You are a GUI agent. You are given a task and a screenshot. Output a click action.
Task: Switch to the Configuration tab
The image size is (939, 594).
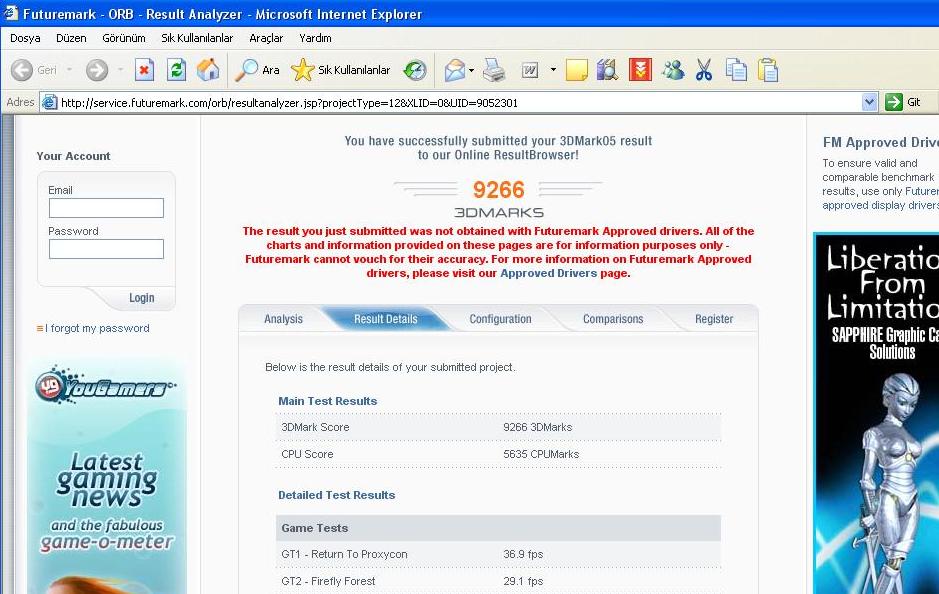click(x=500, y=319)
